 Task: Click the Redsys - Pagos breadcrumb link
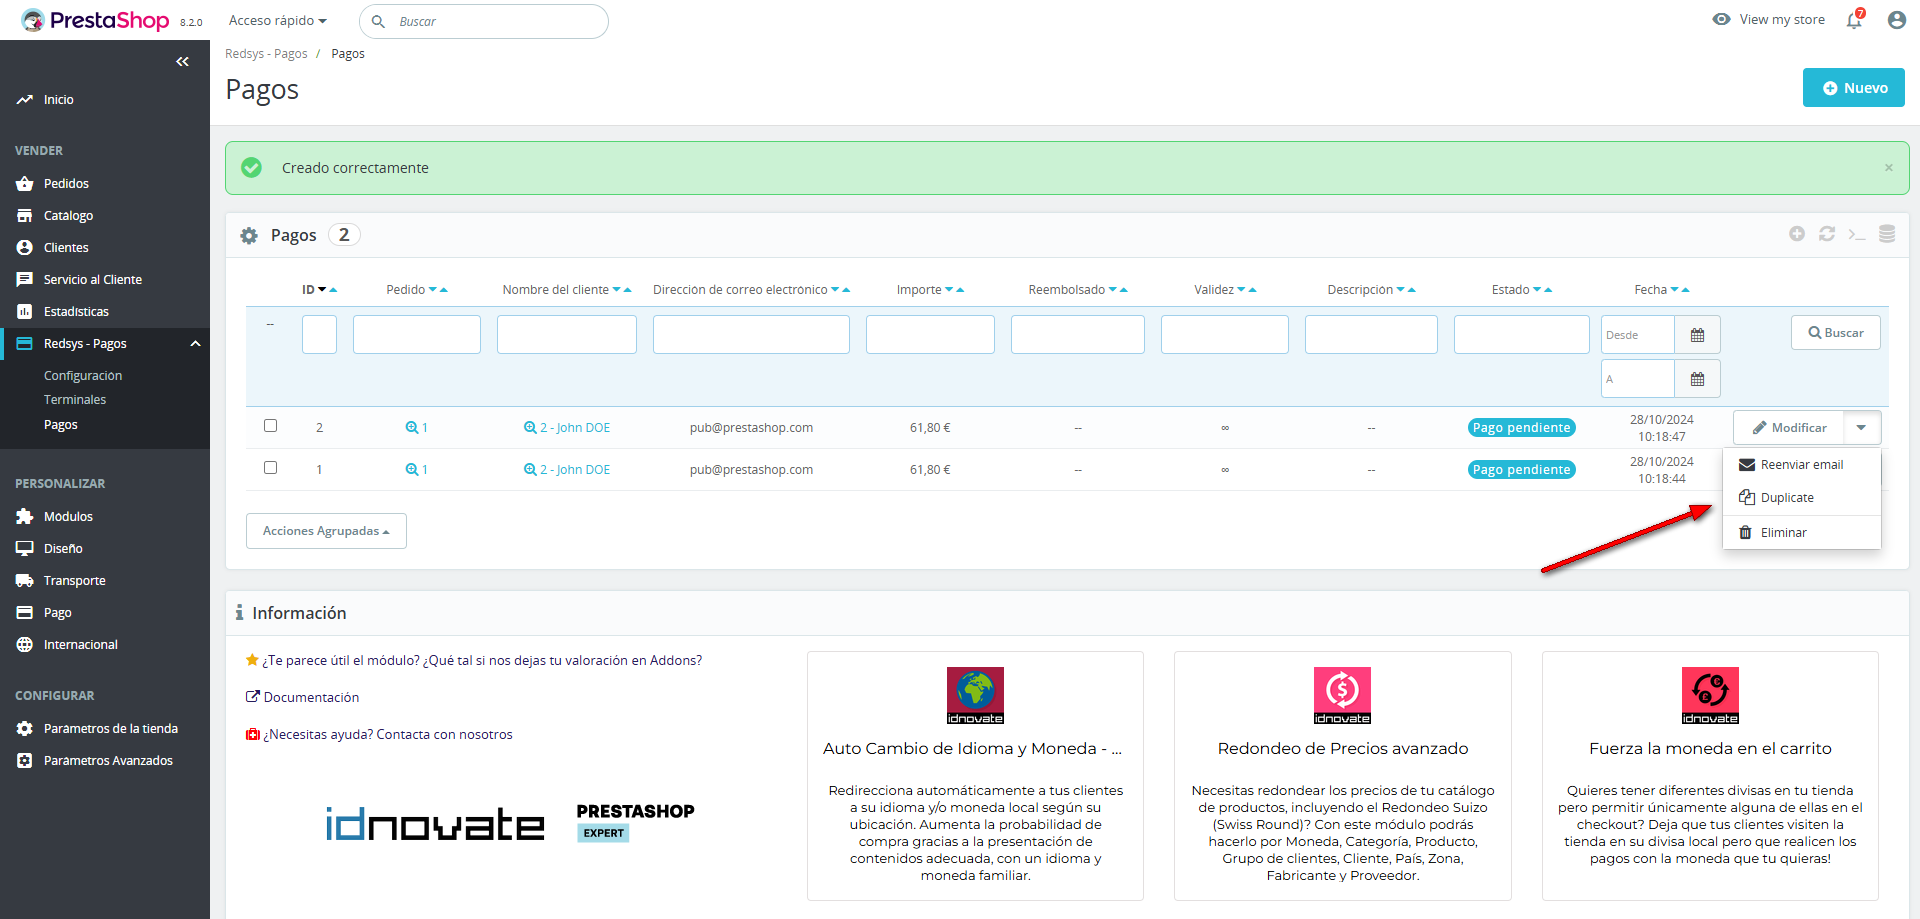[x=266, y=54]
